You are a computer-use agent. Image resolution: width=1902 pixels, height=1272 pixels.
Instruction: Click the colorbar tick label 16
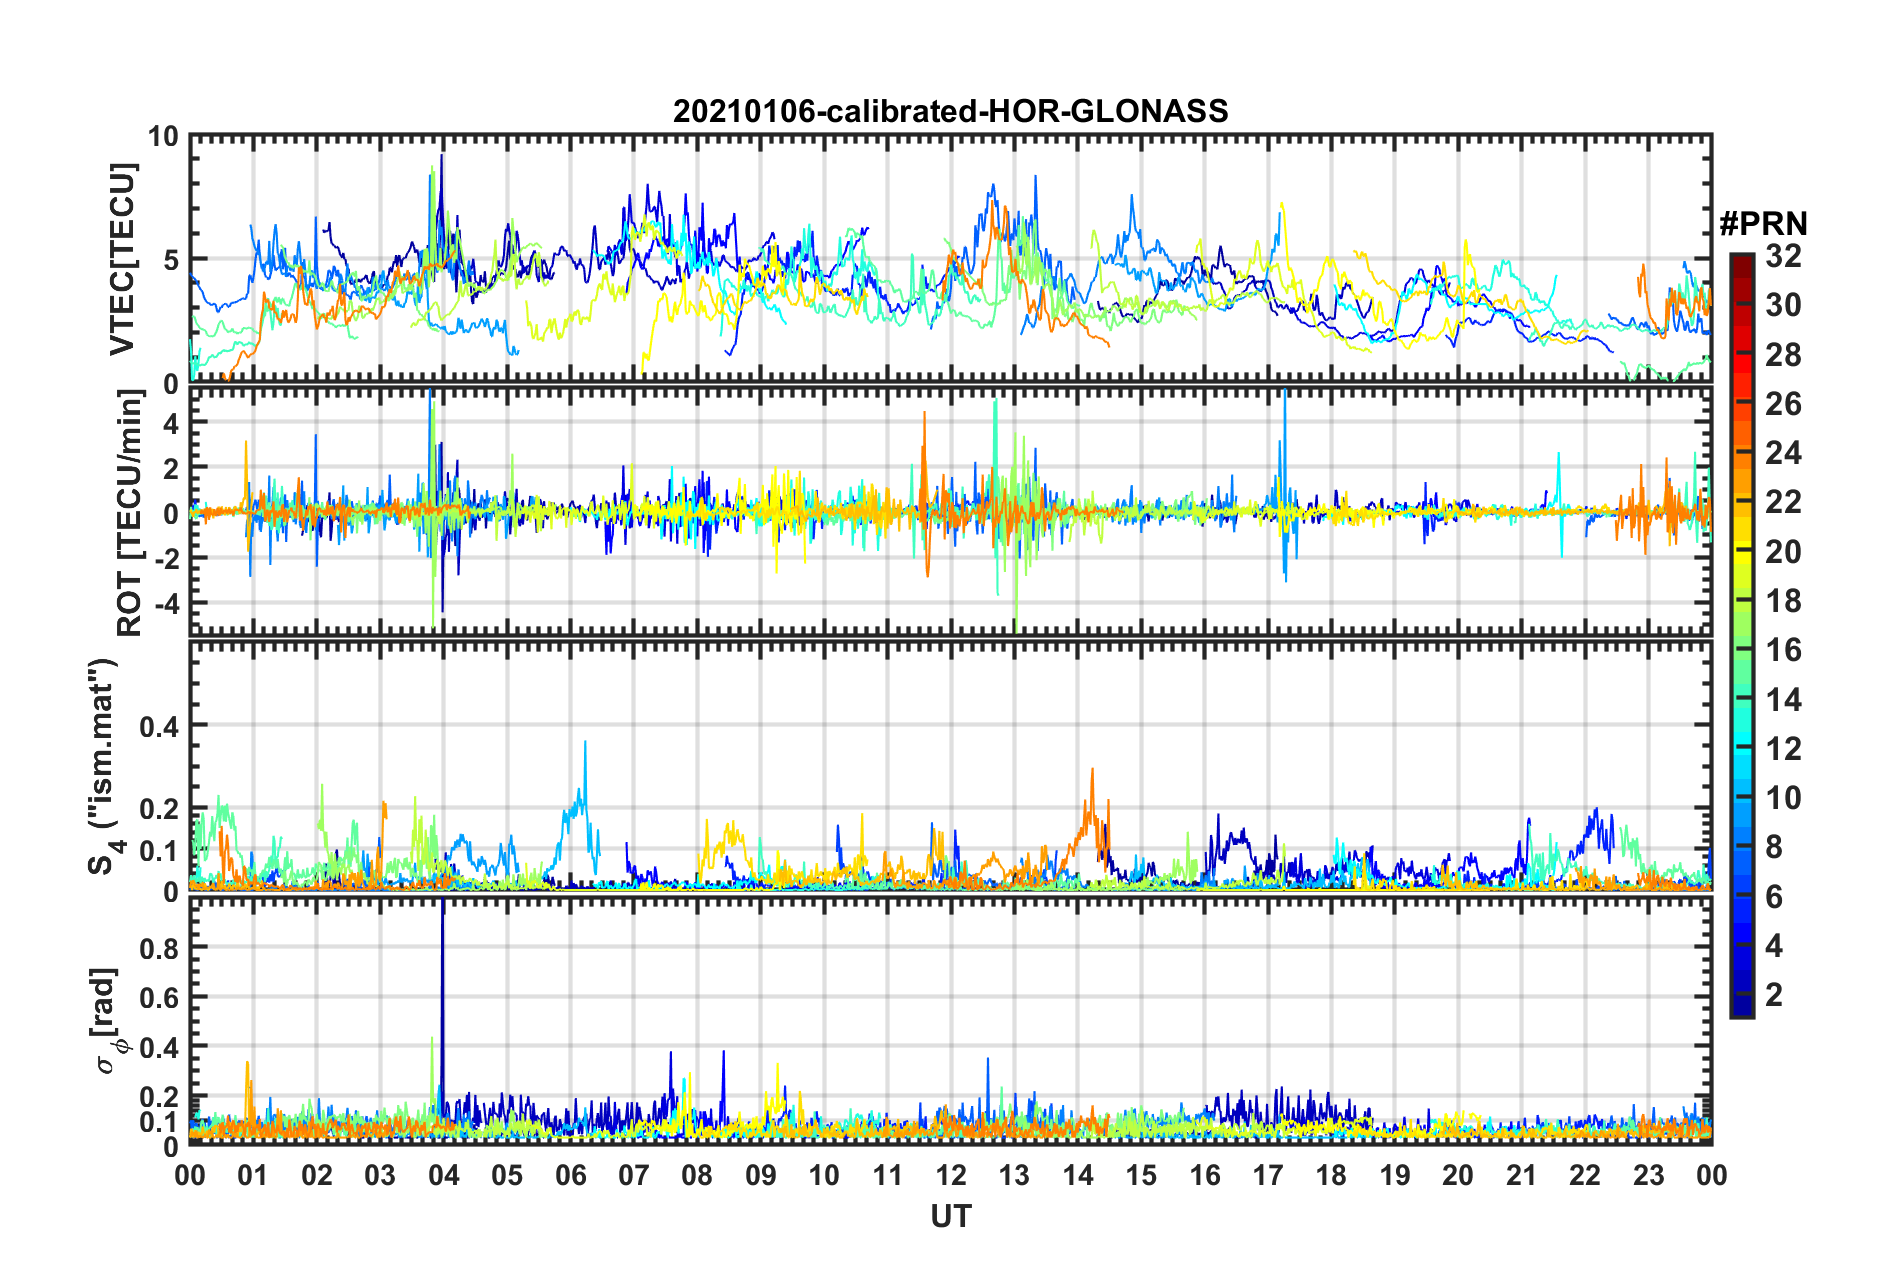point(1783,650)
